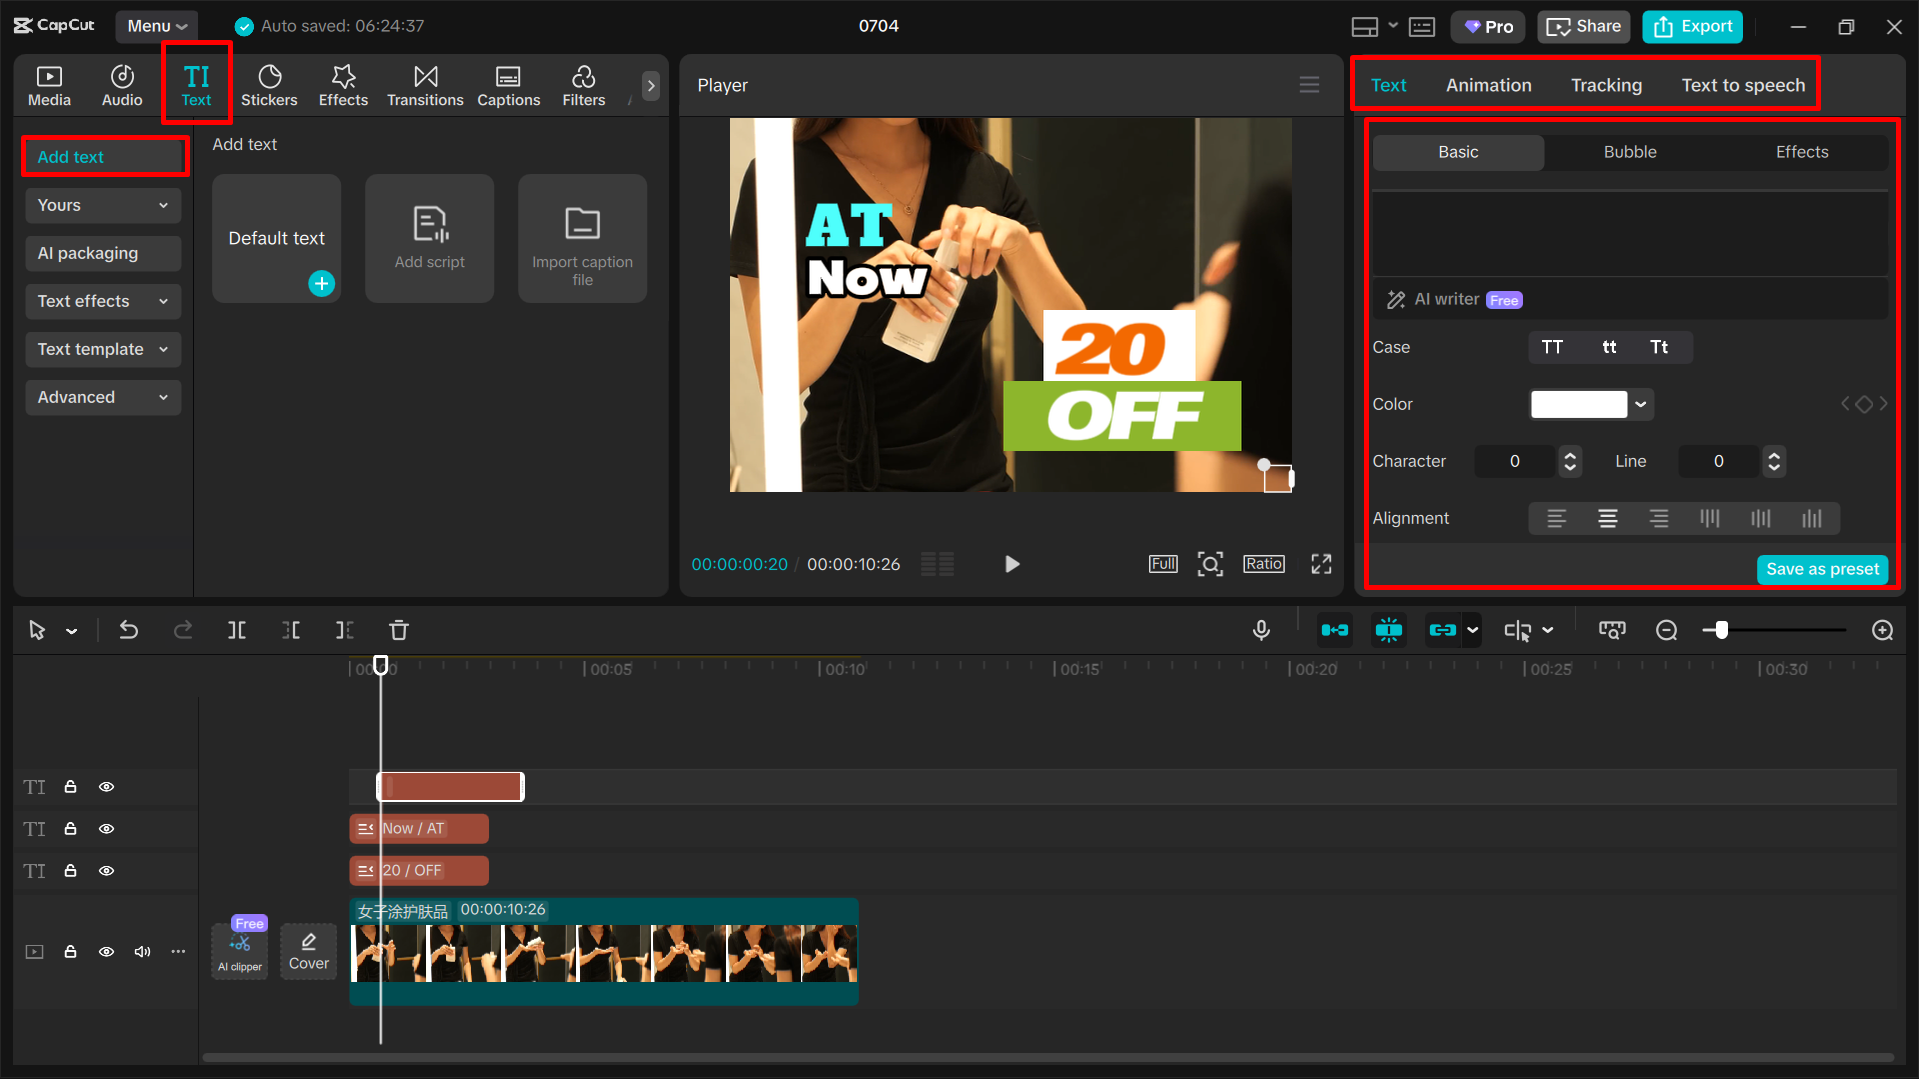Click Save as preset

1822,569
